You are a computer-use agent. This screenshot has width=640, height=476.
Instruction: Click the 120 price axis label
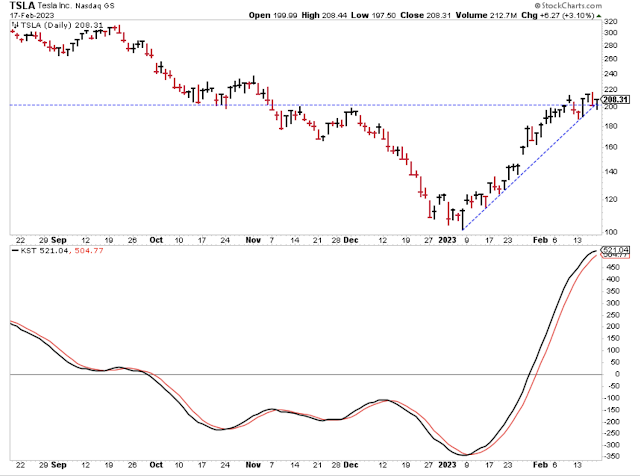pos(611,200)
